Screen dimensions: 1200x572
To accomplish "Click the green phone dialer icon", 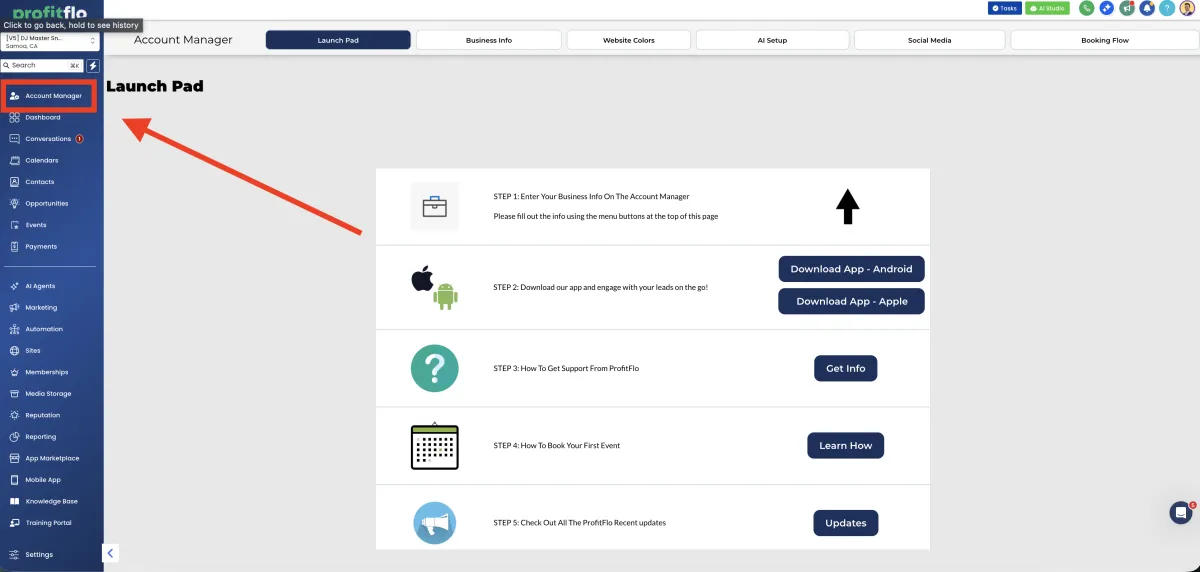I will [1086, 8].
